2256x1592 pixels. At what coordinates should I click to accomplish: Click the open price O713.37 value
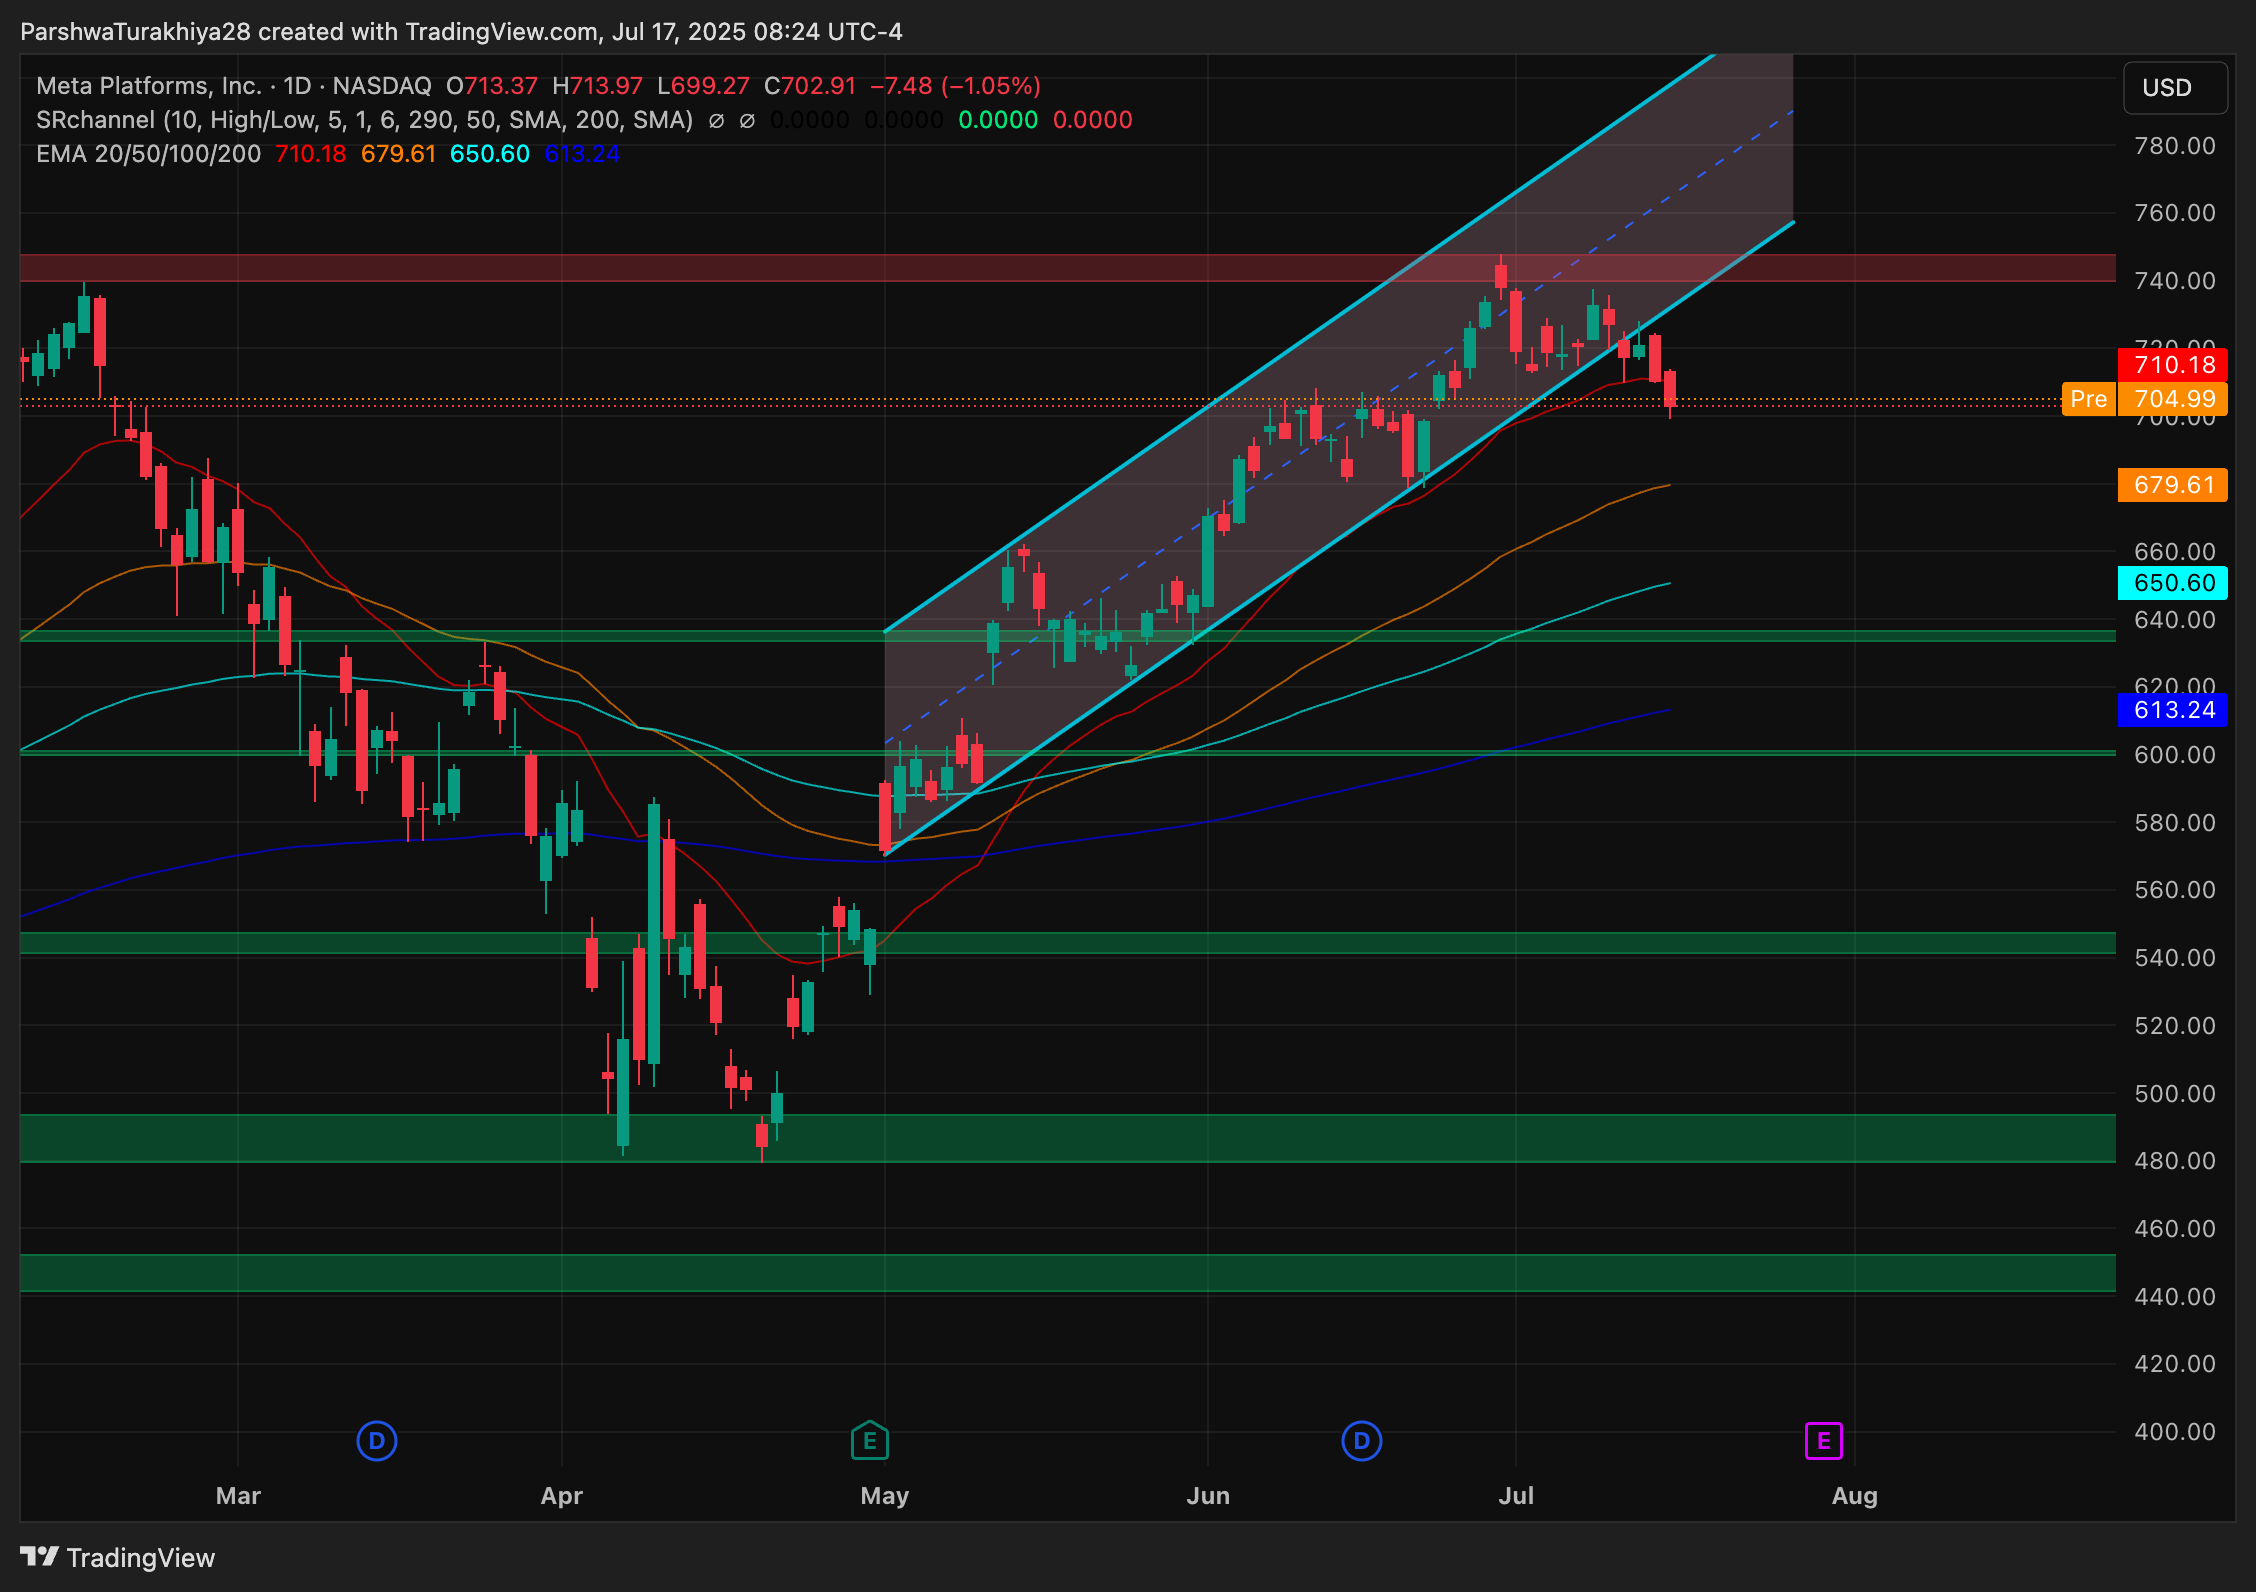click(x=492, y=86)
